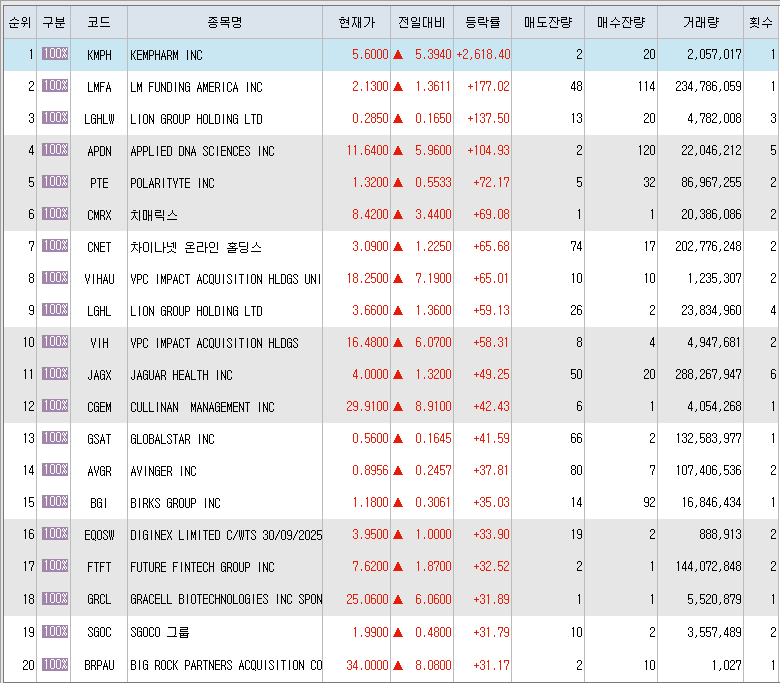
Task: Open 차이나넷 온라인 홀딩스 stock name
Action: pos(195,247)
